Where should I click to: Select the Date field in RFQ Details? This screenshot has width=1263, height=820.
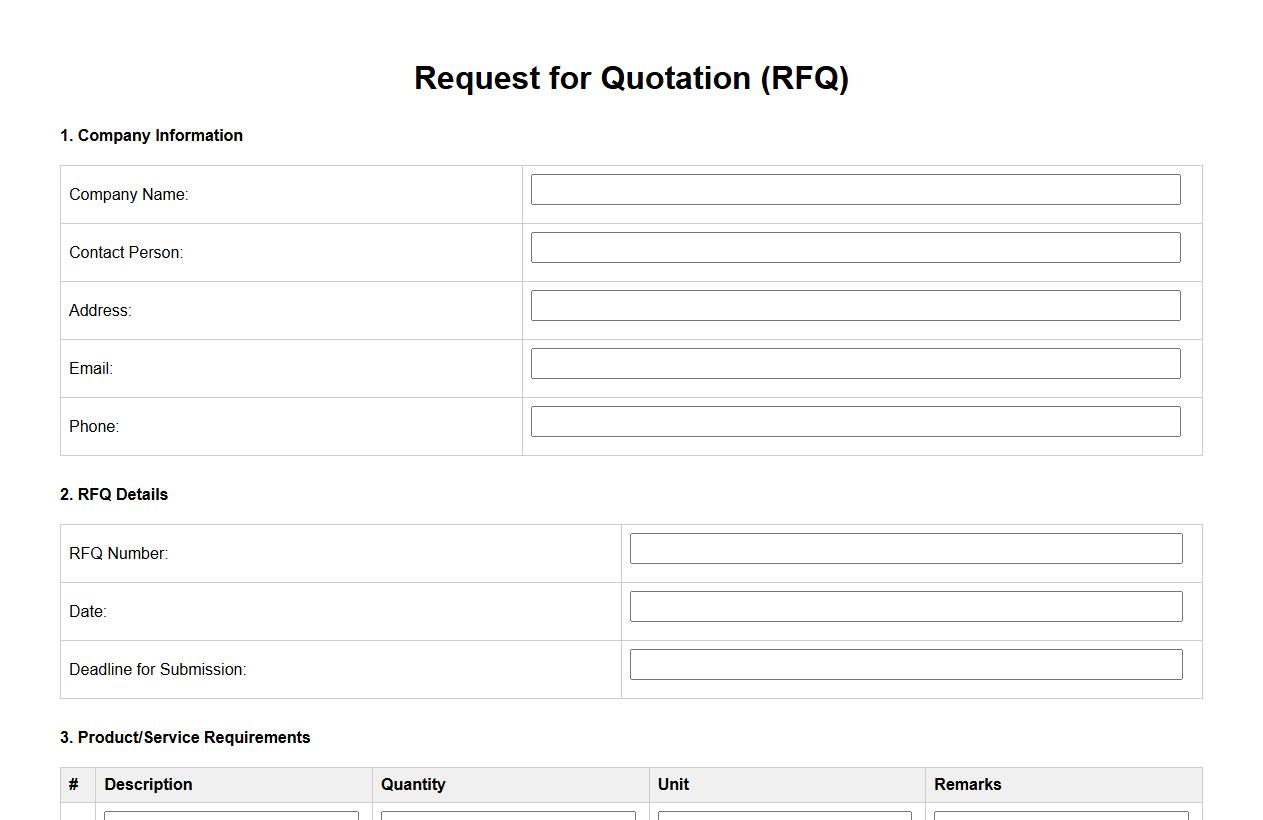tap(905, 607)
